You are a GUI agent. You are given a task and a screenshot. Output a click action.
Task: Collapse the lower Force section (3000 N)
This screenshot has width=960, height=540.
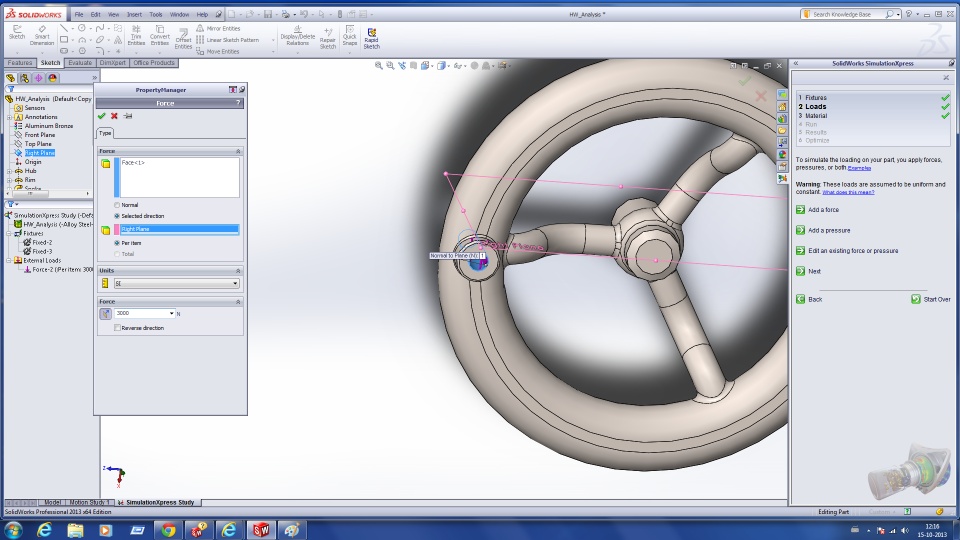(238, 302)
